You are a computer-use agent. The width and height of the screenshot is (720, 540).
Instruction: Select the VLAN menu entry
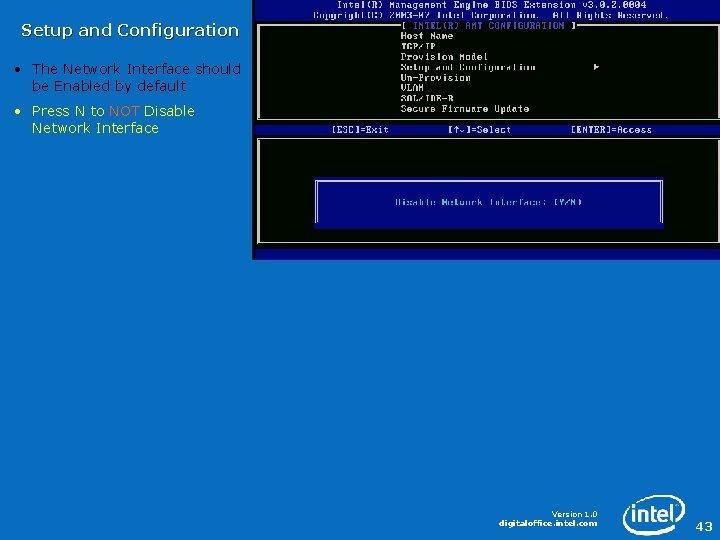(x=412, y=88)
